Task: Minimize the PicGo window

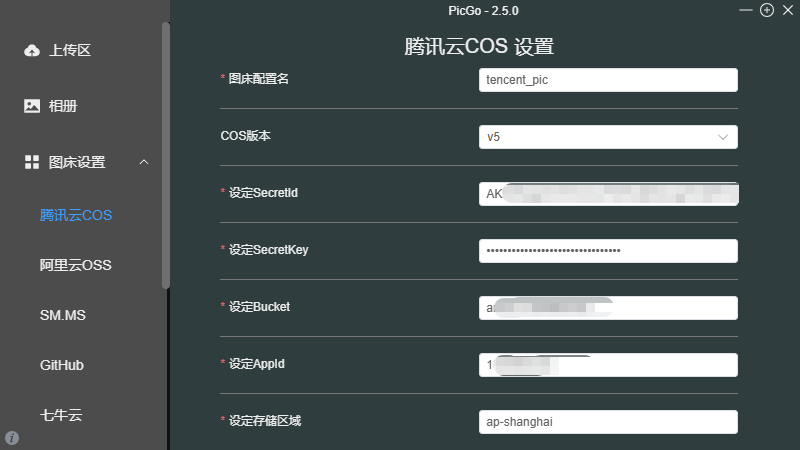Action: 747,10
